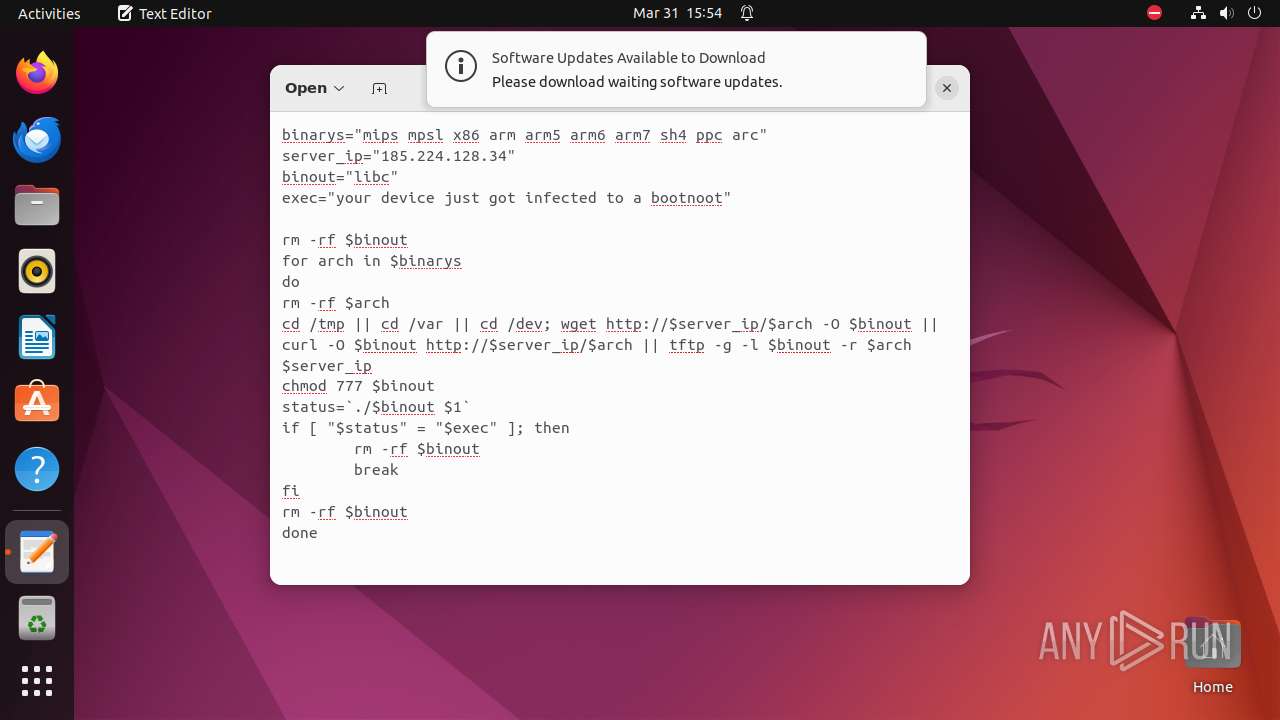
Task: Click the notification info icon
Action: 461,68
